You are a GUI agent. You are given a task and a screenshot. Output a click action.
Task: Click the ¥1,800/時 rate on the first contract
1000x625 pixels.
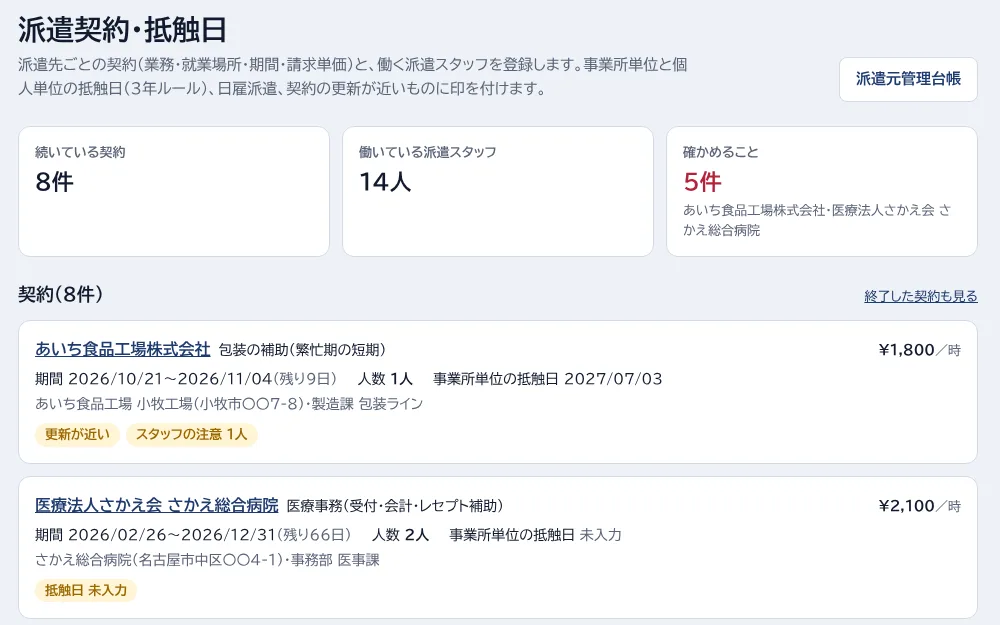(x=920, y=349)
